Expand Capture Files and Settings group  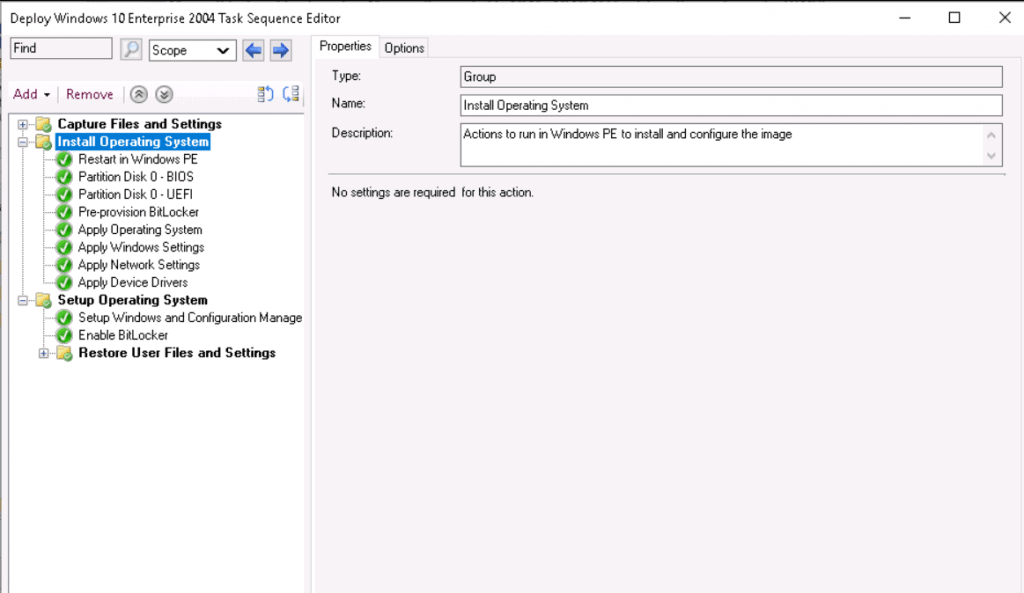(x=23, y=124)
